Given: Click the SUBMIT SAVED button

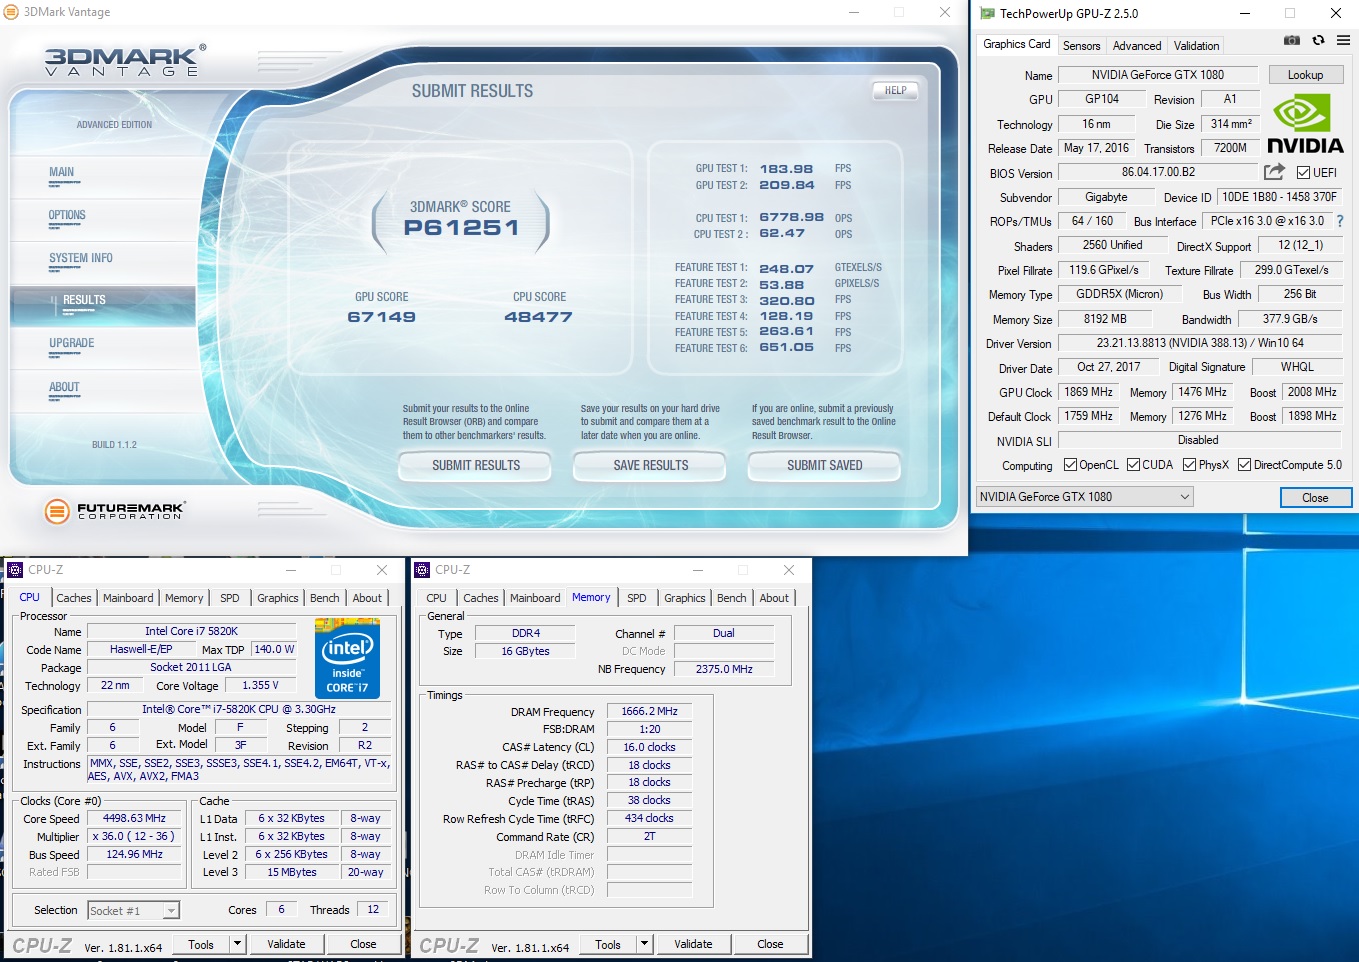Looking at the screenshot, I should coord(824,465).
